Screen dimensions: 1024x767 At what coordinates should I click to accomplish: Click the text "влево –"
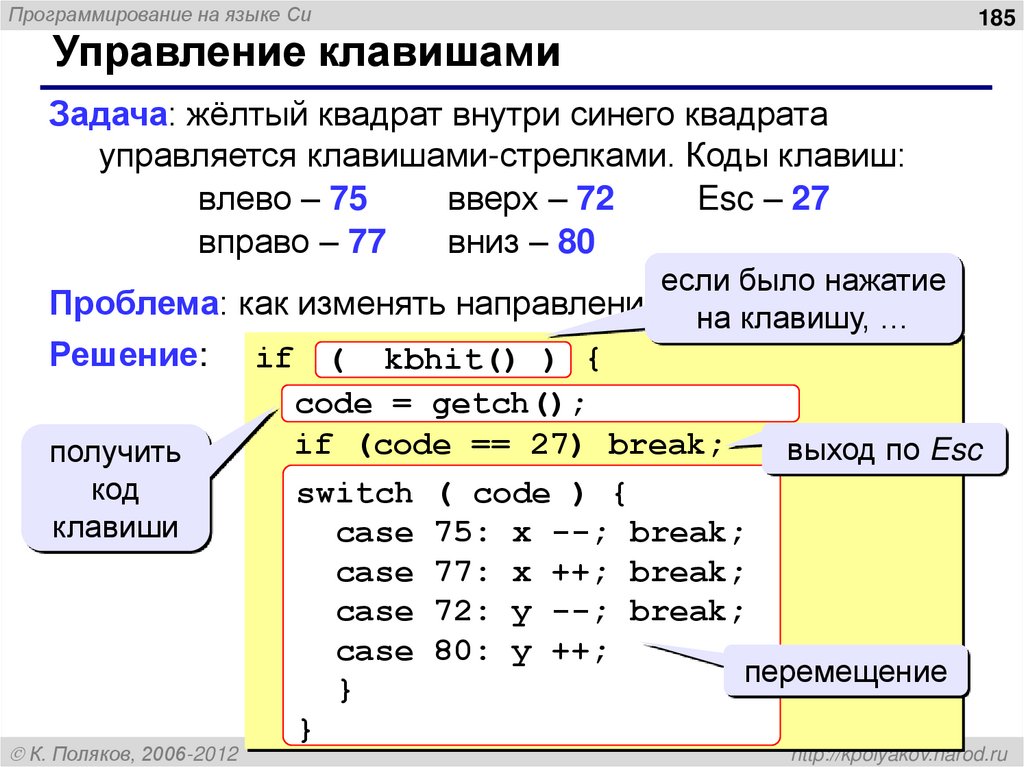pos(259,199)
